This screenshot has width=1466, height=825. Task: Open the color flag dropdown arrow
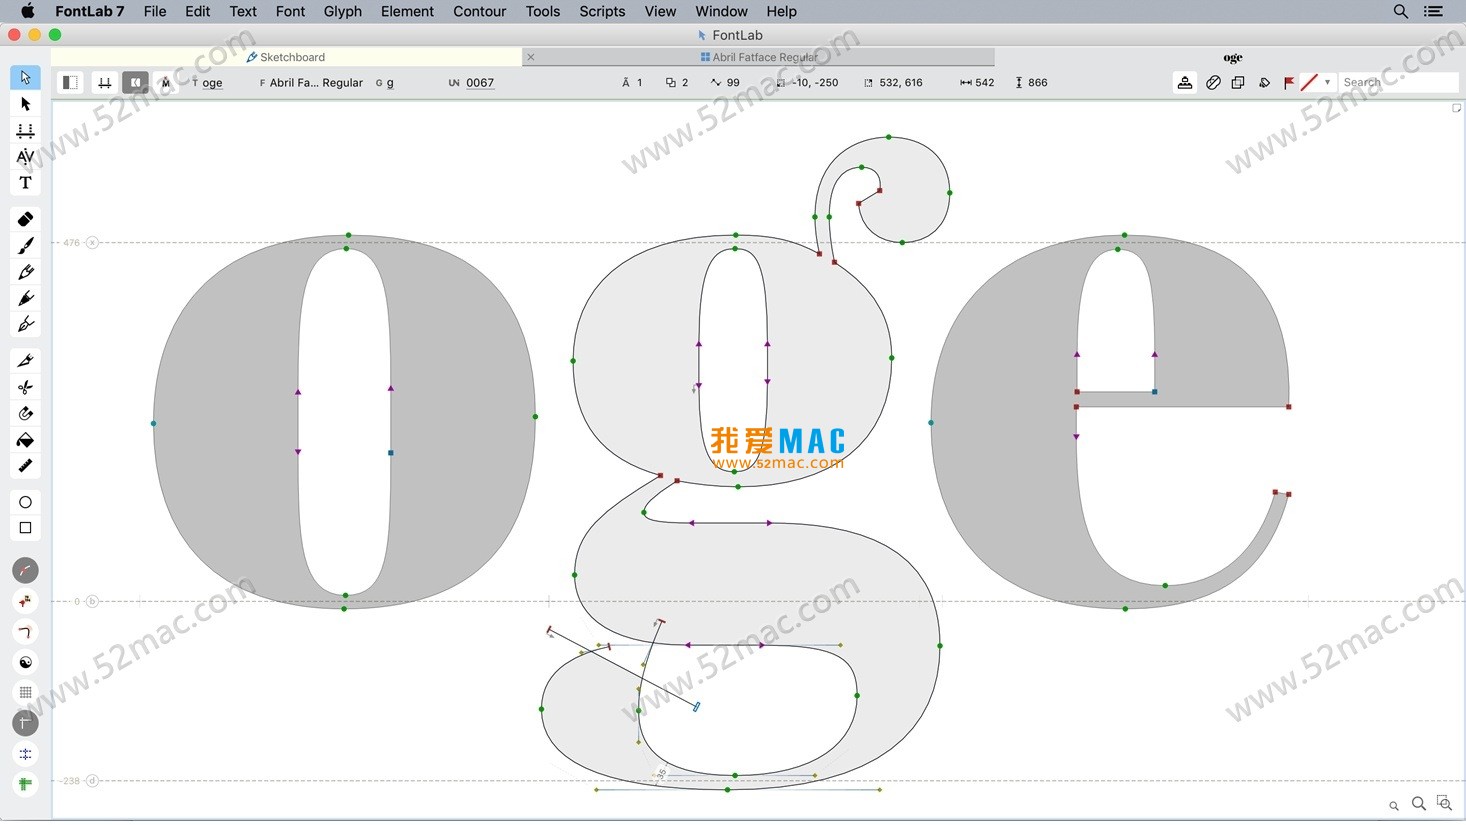click(1327, 82)
